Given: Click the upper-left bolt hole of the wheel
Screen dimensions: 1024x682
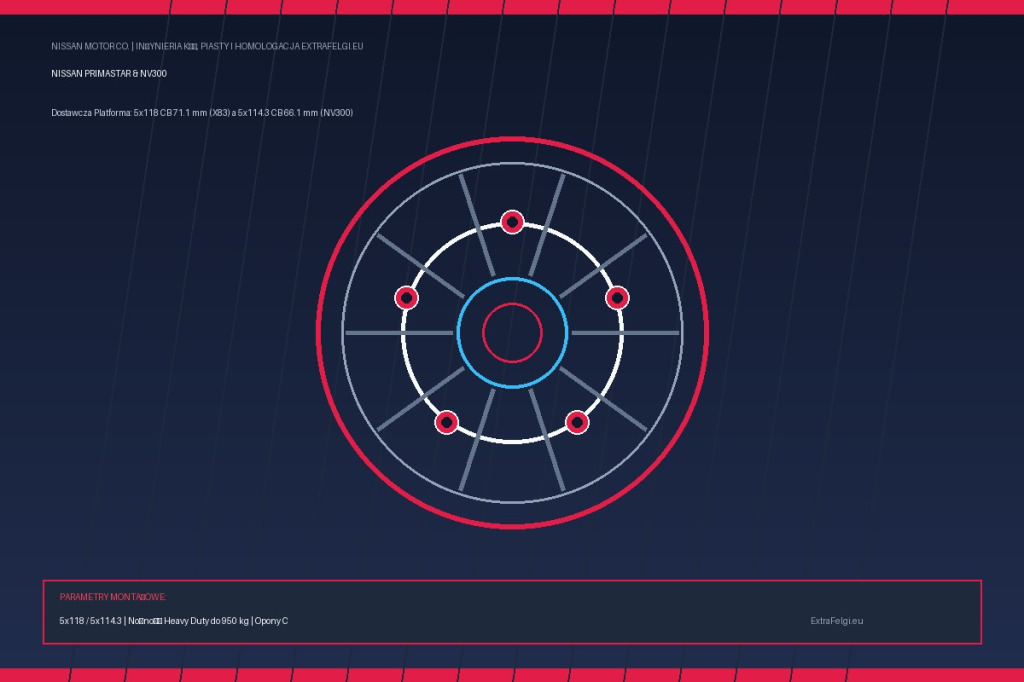Looking at the screenshot, I should [x=407, y=298].
